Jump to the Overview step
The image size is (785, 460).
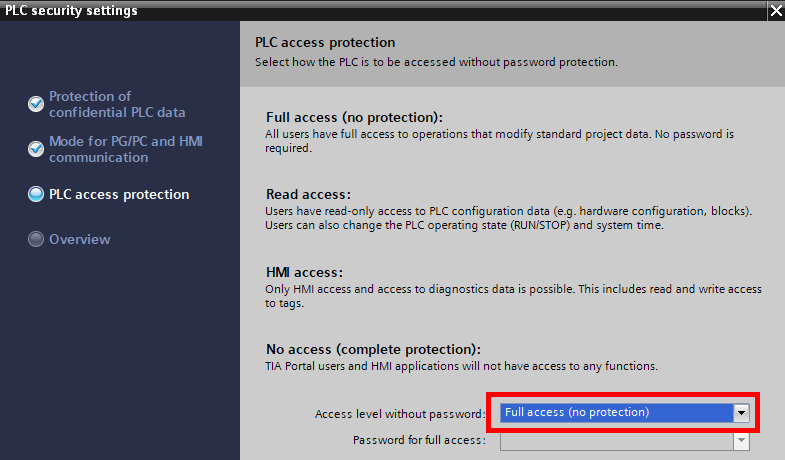coord(80,239)
